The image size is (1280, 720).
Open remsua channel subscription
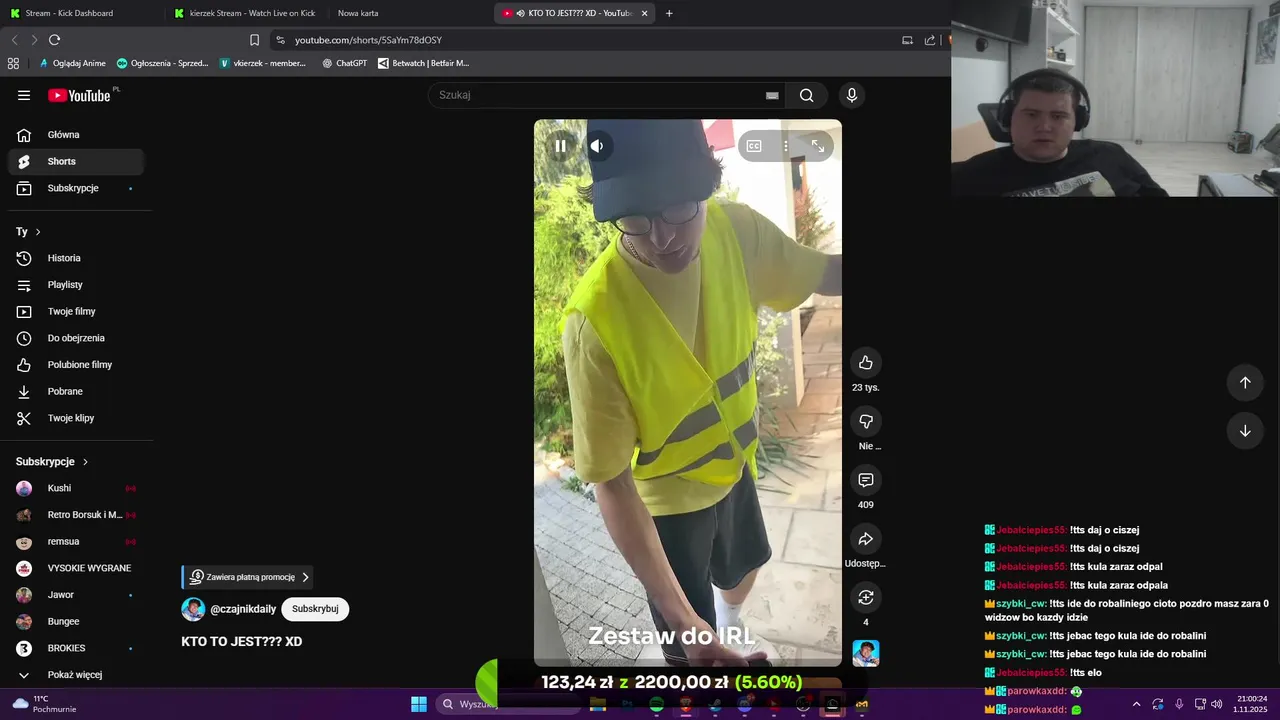click(x=75, y=541)
